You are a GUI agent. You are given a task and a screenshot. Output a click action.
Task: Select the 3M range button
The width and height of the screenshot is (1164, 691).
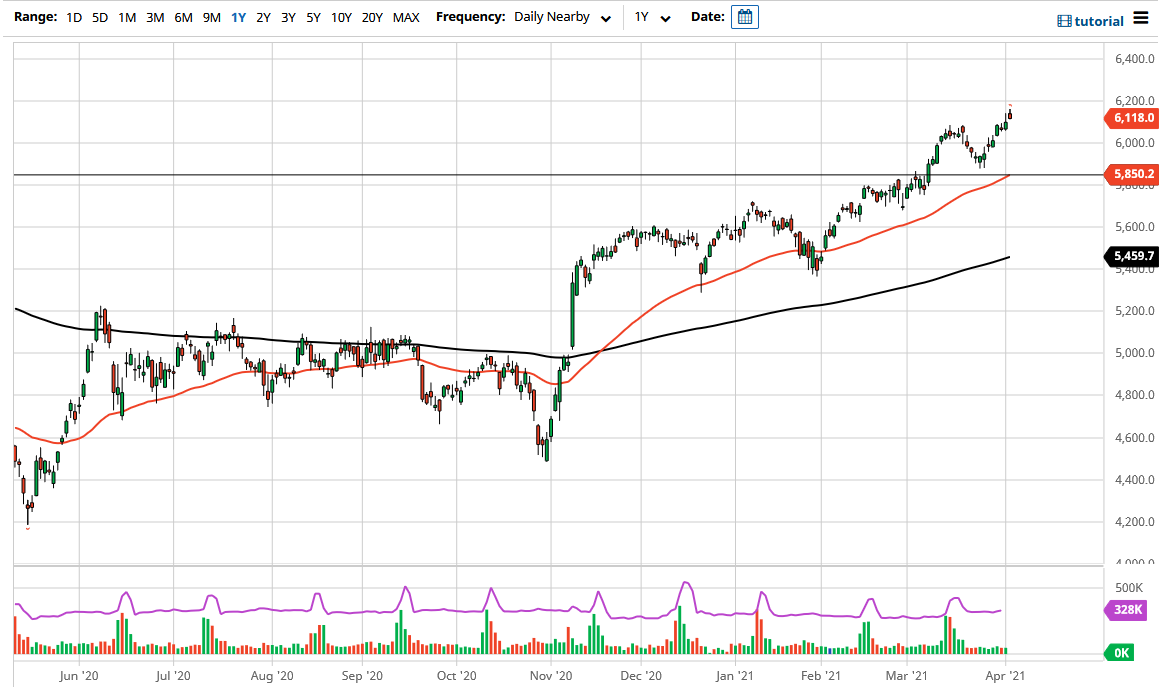pyautogui.click(x=155, y=17)
